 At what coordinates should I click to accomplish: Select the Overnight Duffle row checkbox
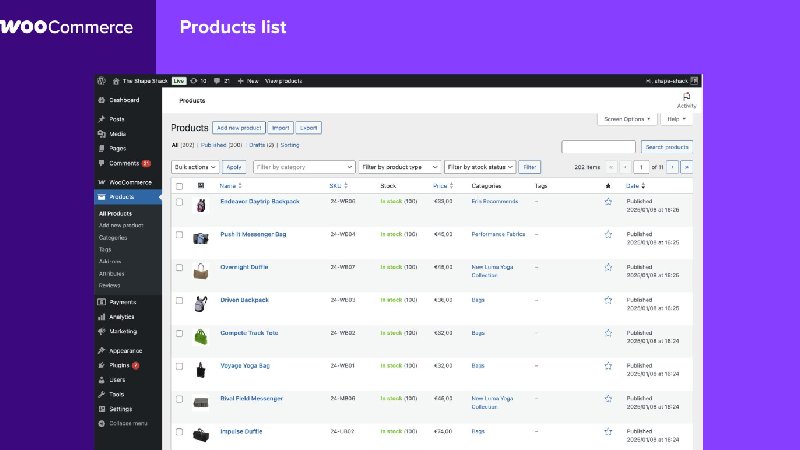pyautogui.click(x=179, y=267)
